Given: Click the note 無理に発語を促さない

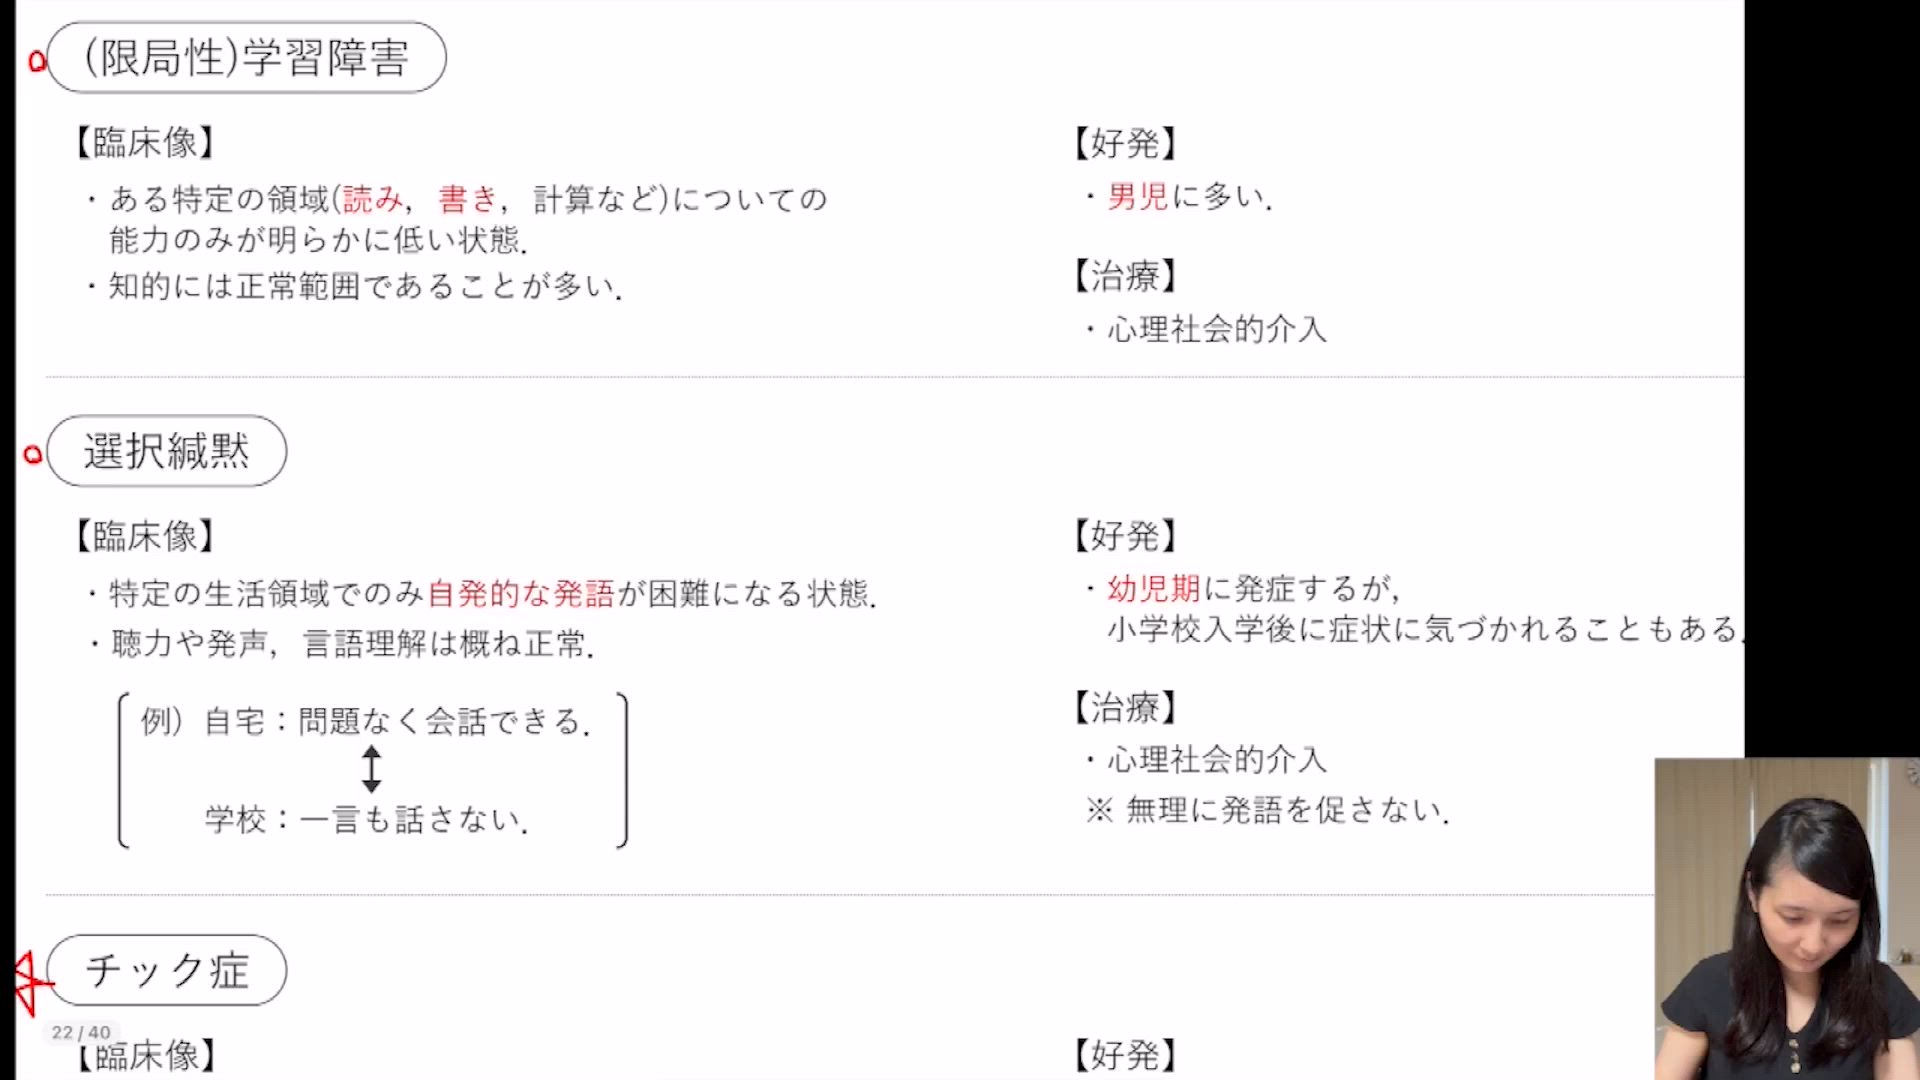Looking at the screenshot, I should 1287,810.
